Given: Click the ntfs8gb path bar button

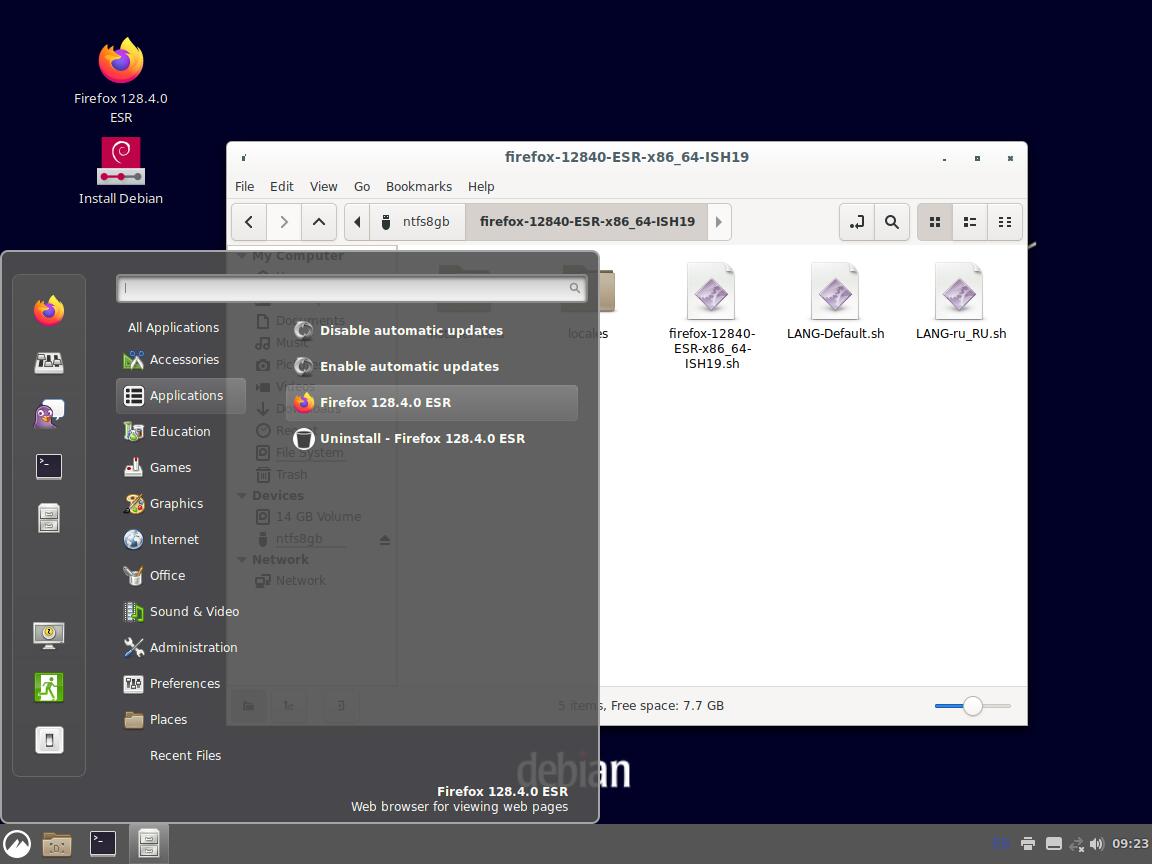Looking at the screenshot, I should click(x=417, y=222).
